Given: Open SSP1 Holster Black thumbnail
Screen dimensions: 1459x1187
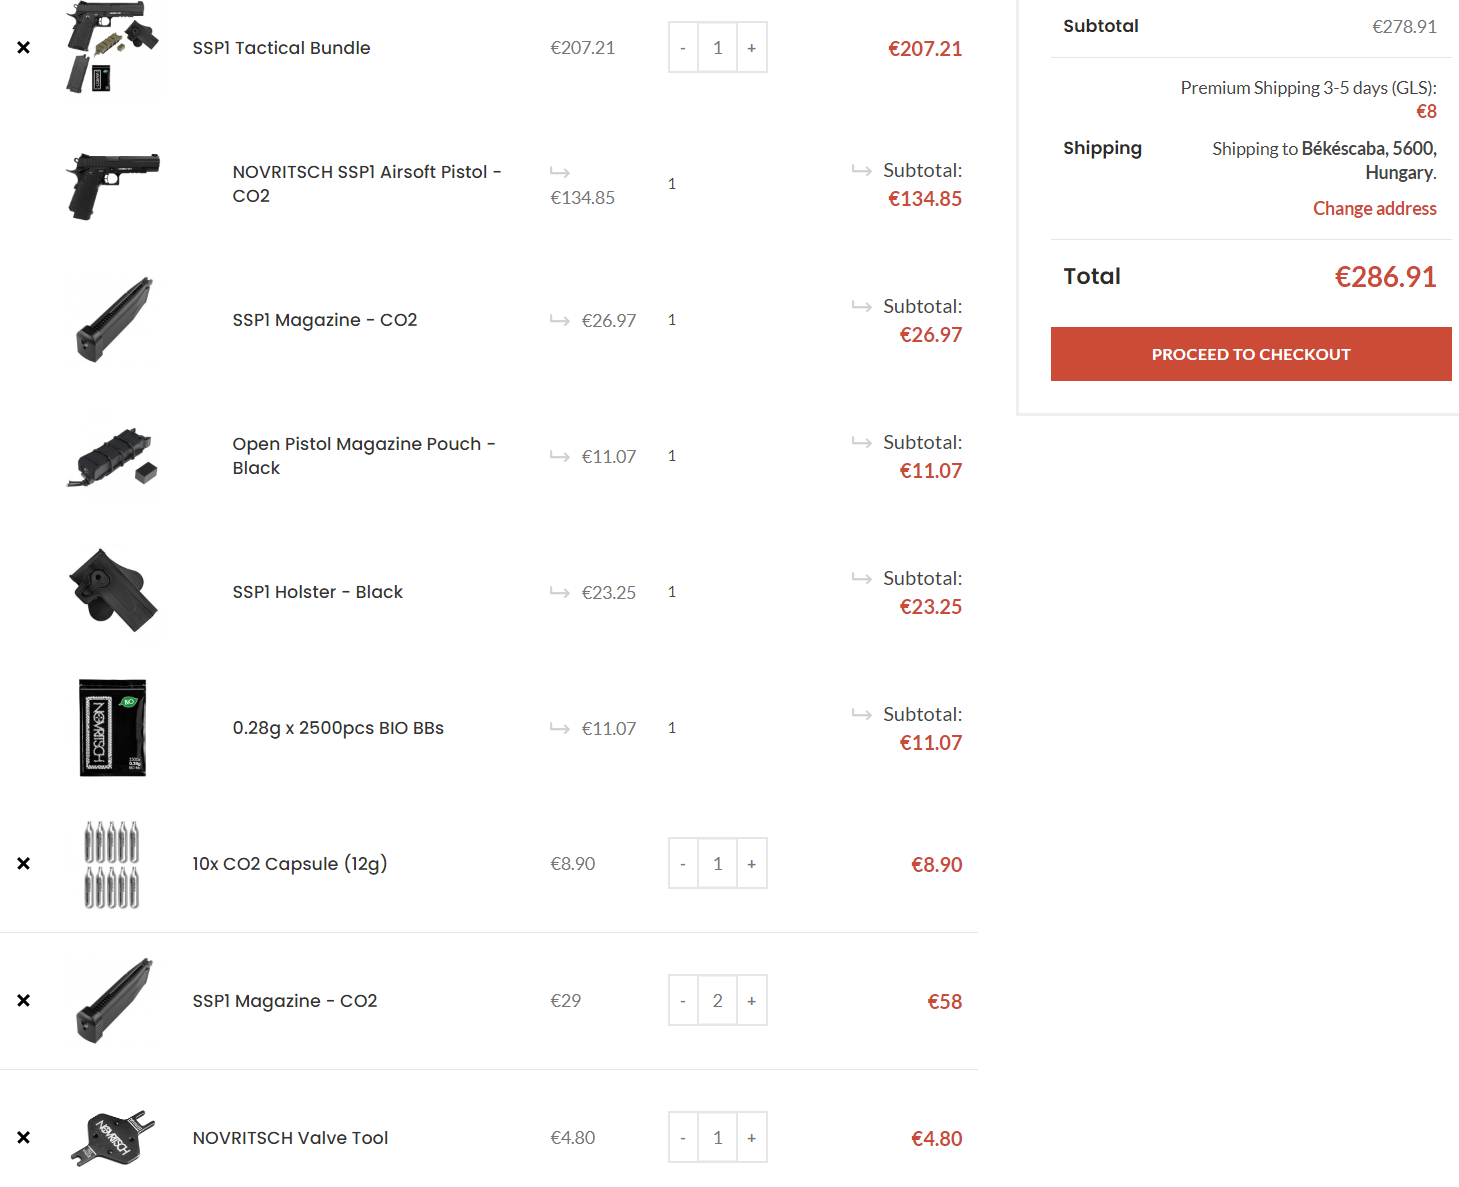Looking at the screenshot, I should click(x=112, y=591).
